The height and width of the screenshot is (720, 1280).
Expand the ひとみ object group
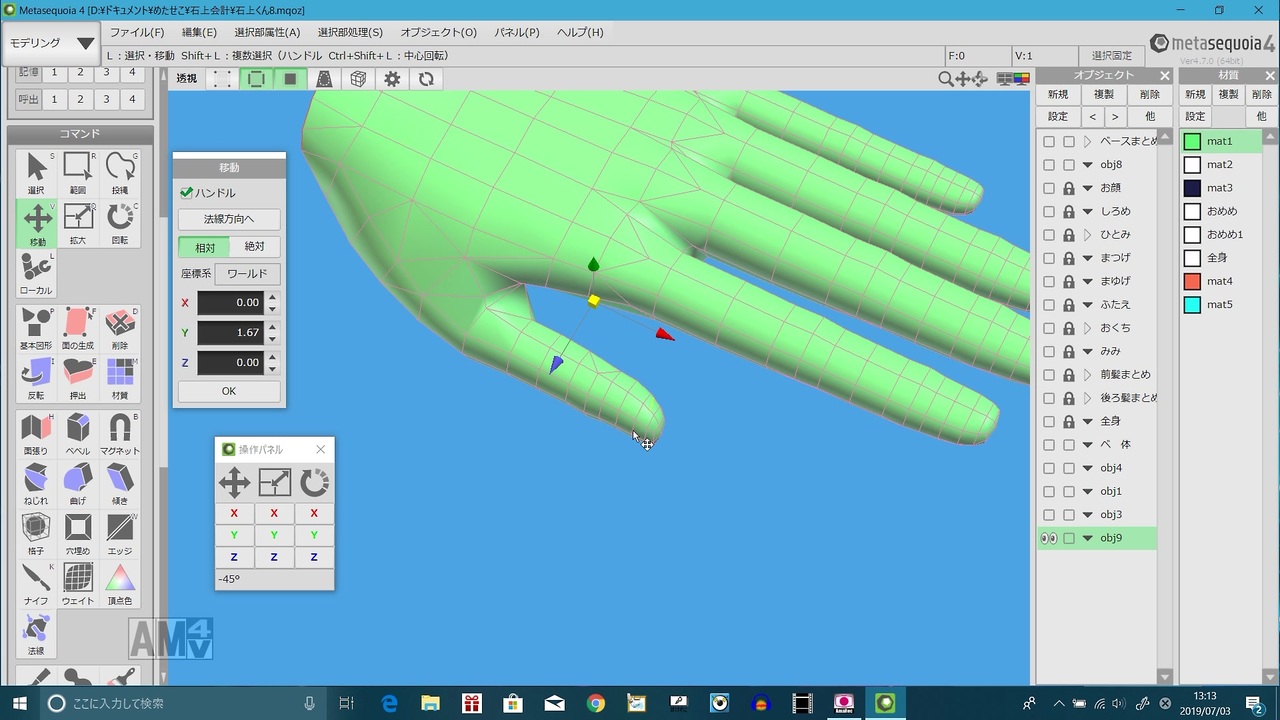coord(1088,235)
